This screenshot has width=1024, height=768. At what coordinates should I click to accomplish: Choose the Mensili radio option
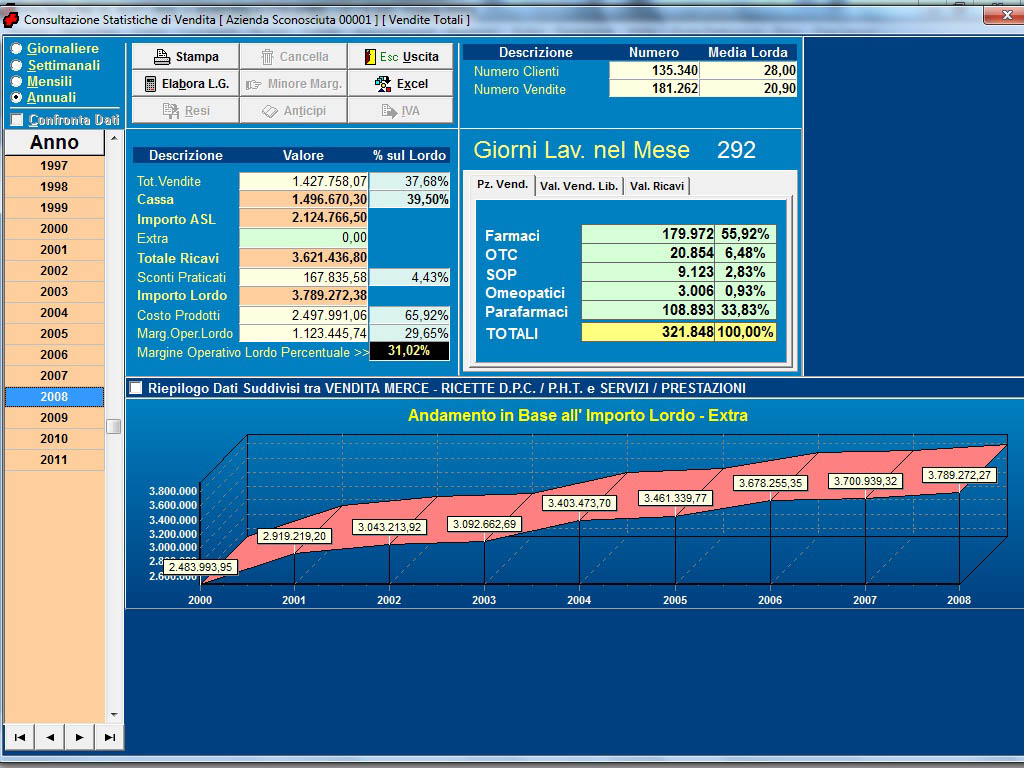(16, 81)
